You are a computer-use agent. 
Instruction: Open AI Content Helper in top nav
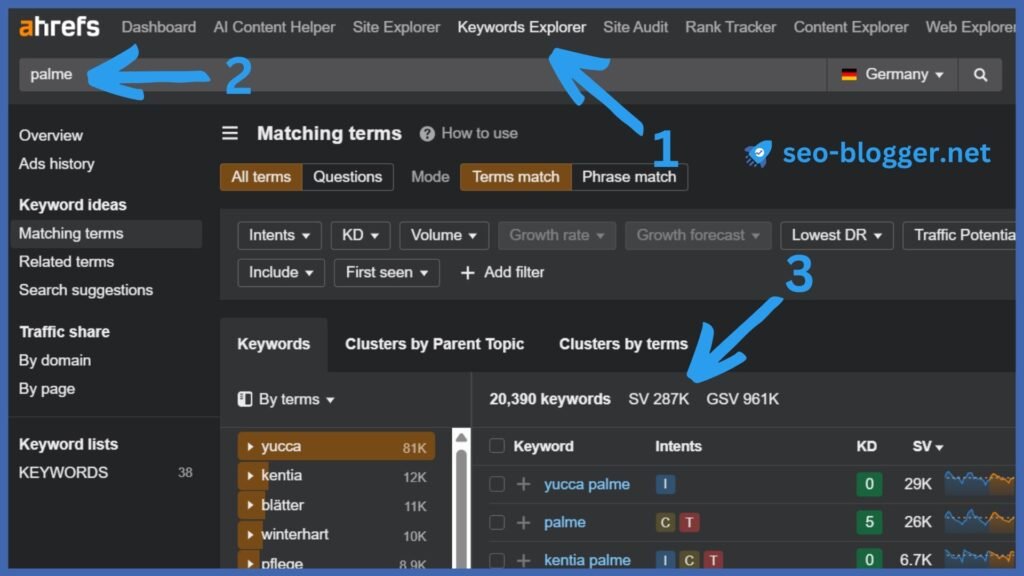coord(274,27)
